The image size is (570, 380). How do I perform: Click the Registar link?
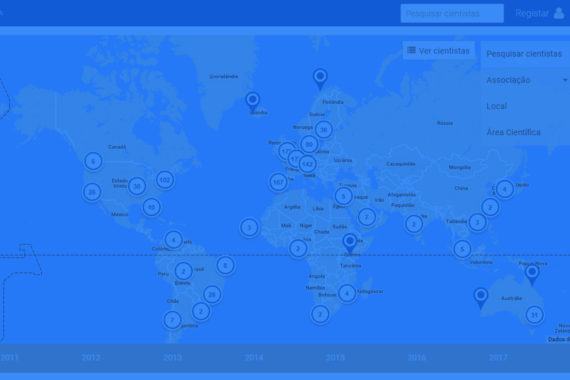coord(531,13)
